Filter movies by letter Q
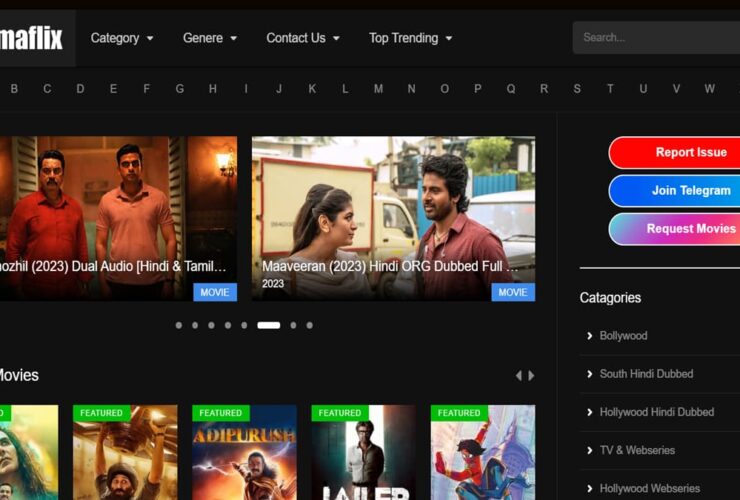This screenshot has height=500, width=740. pos(511,89)
